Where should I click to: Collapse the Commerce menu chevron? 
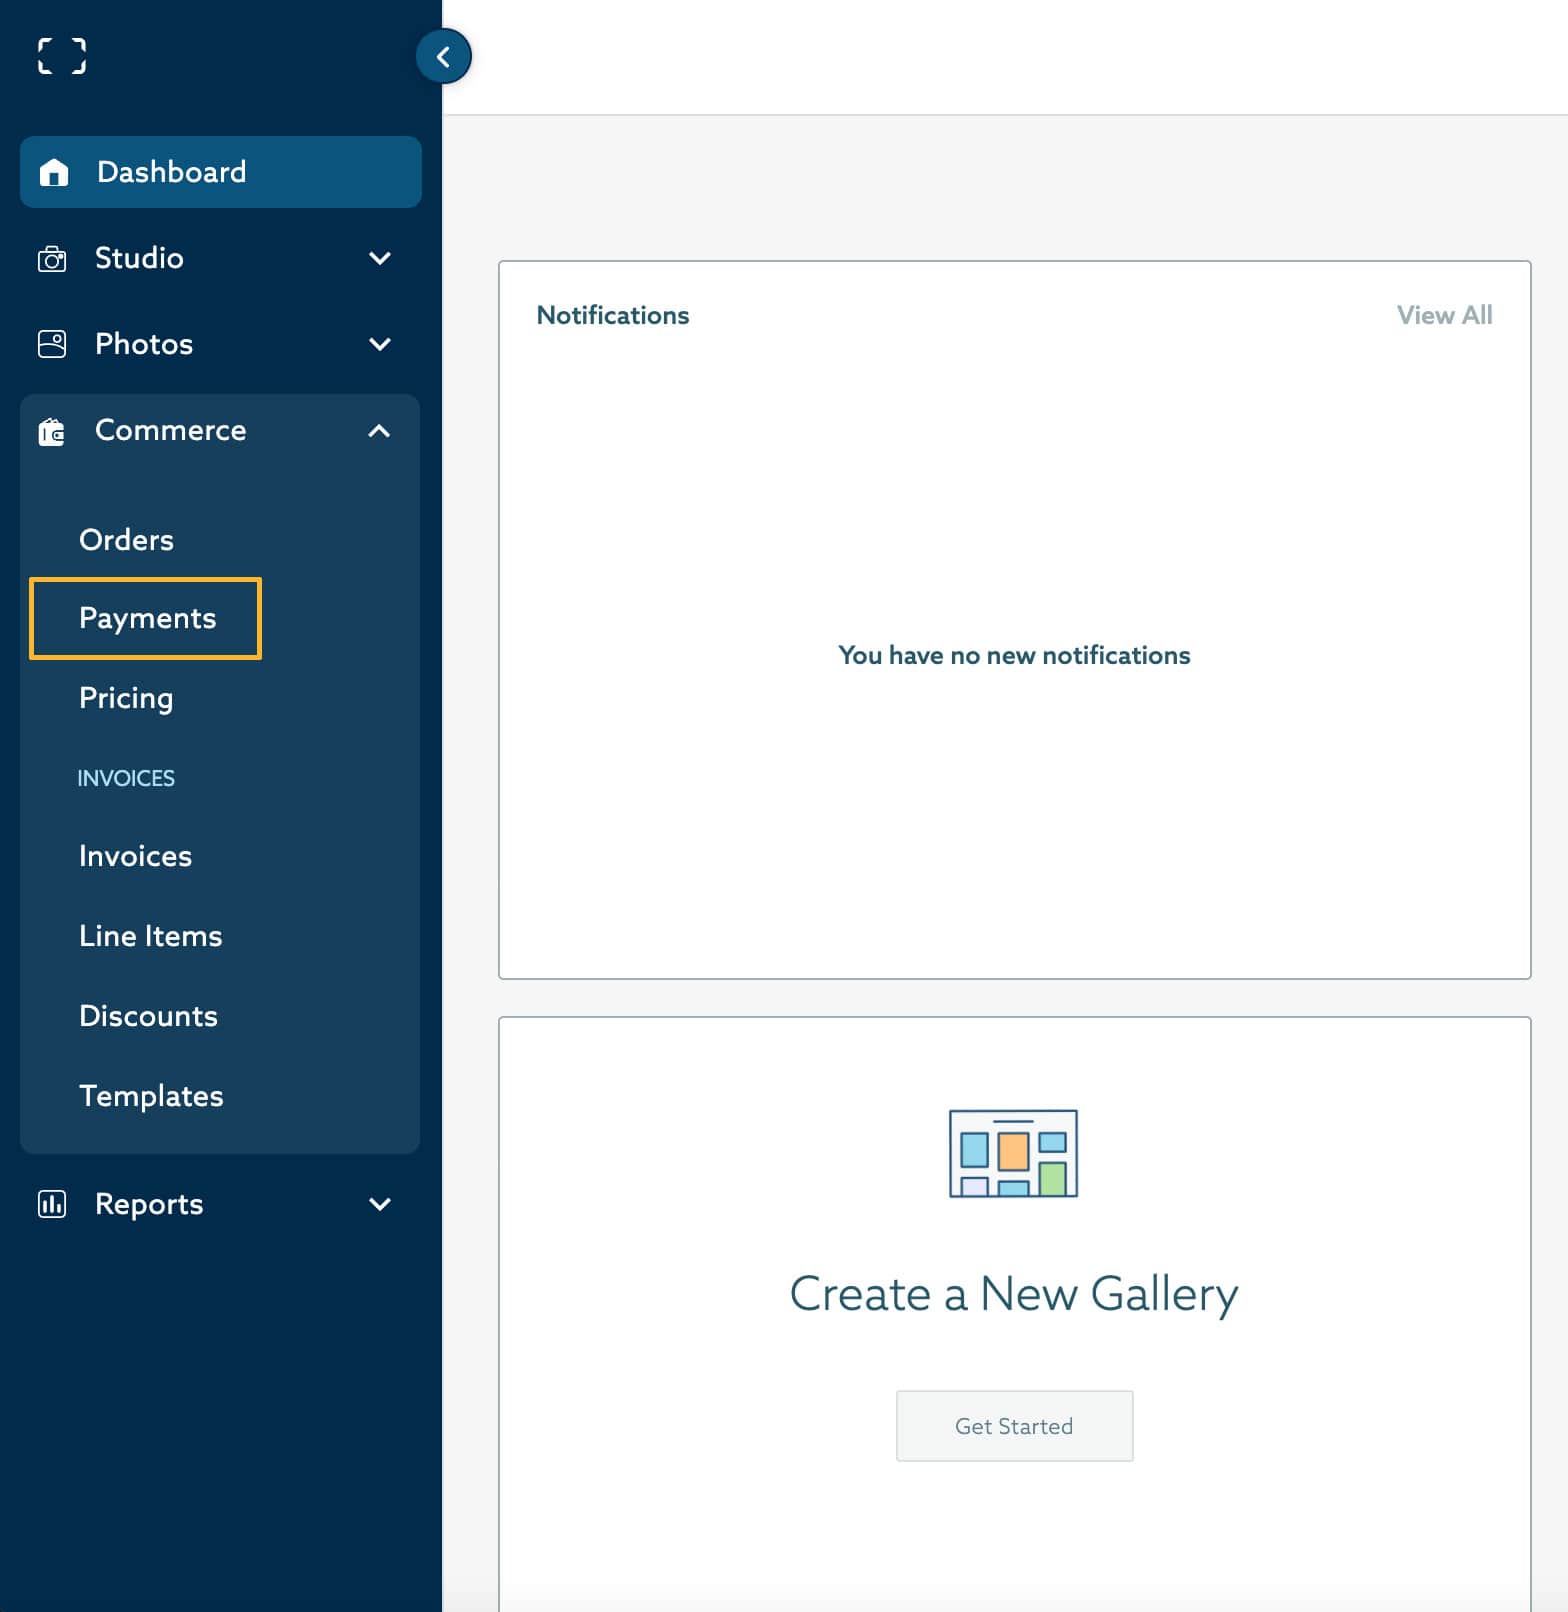[379, 431]
